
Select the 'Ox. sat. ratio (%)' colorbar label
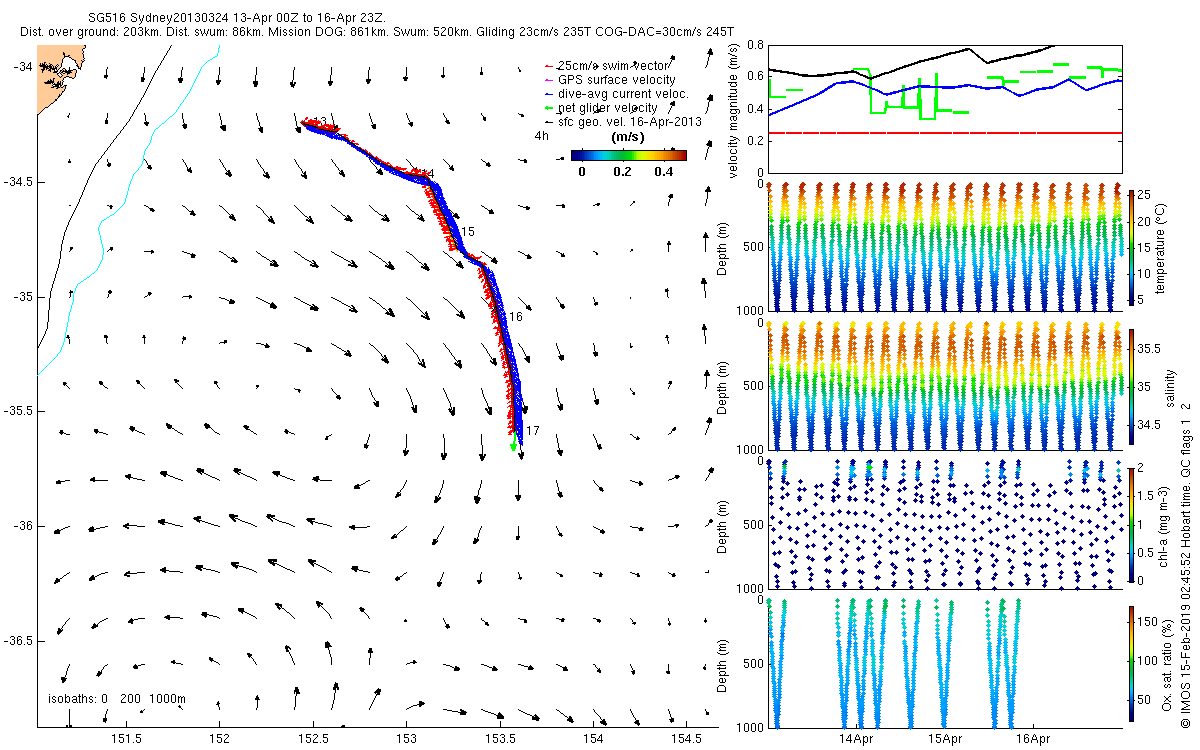(1168, 663)
